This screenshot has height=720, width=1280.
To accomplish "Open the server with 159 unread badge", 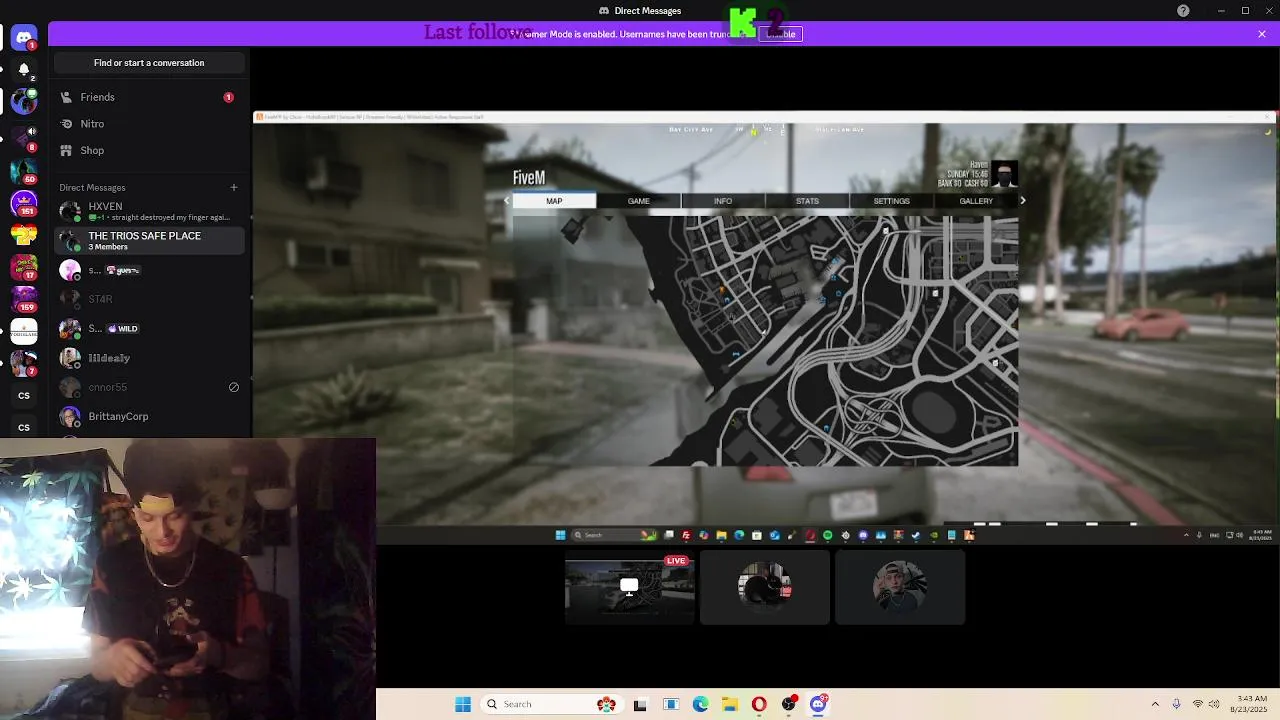I will tap(24, 298).
